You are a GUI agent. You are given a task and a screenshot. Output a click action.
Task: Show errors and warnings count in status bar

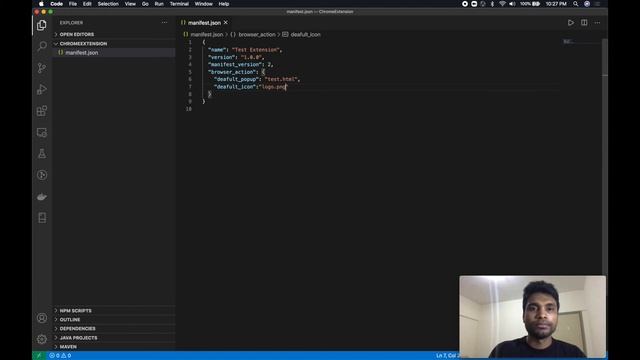[60, 356]
